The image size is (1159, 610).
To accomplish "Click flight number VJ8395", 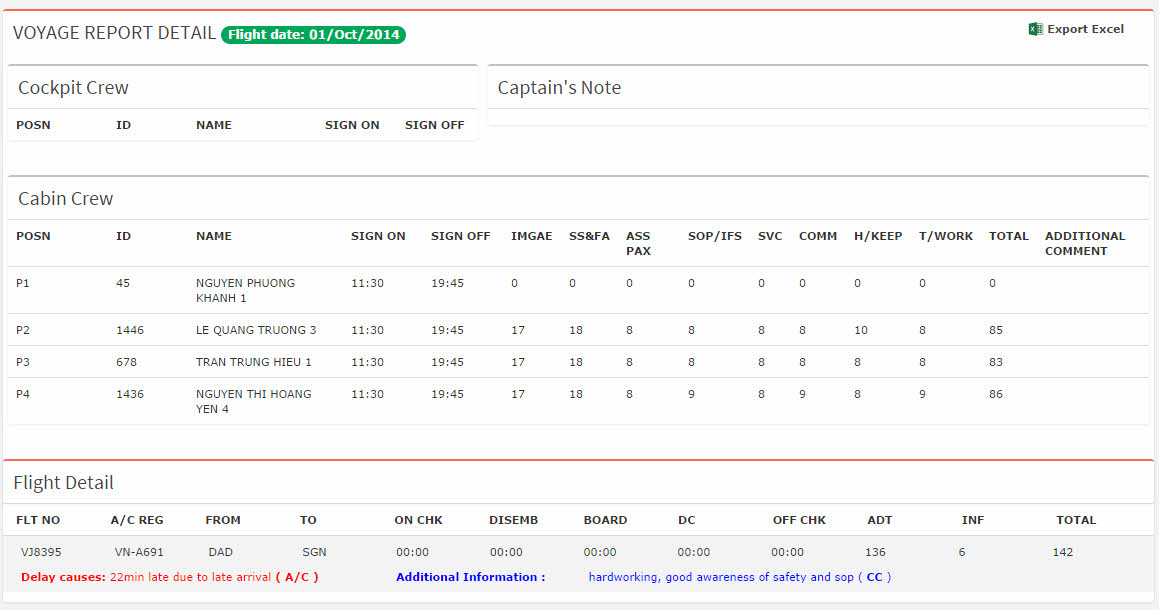I will (x=41, y=552).
